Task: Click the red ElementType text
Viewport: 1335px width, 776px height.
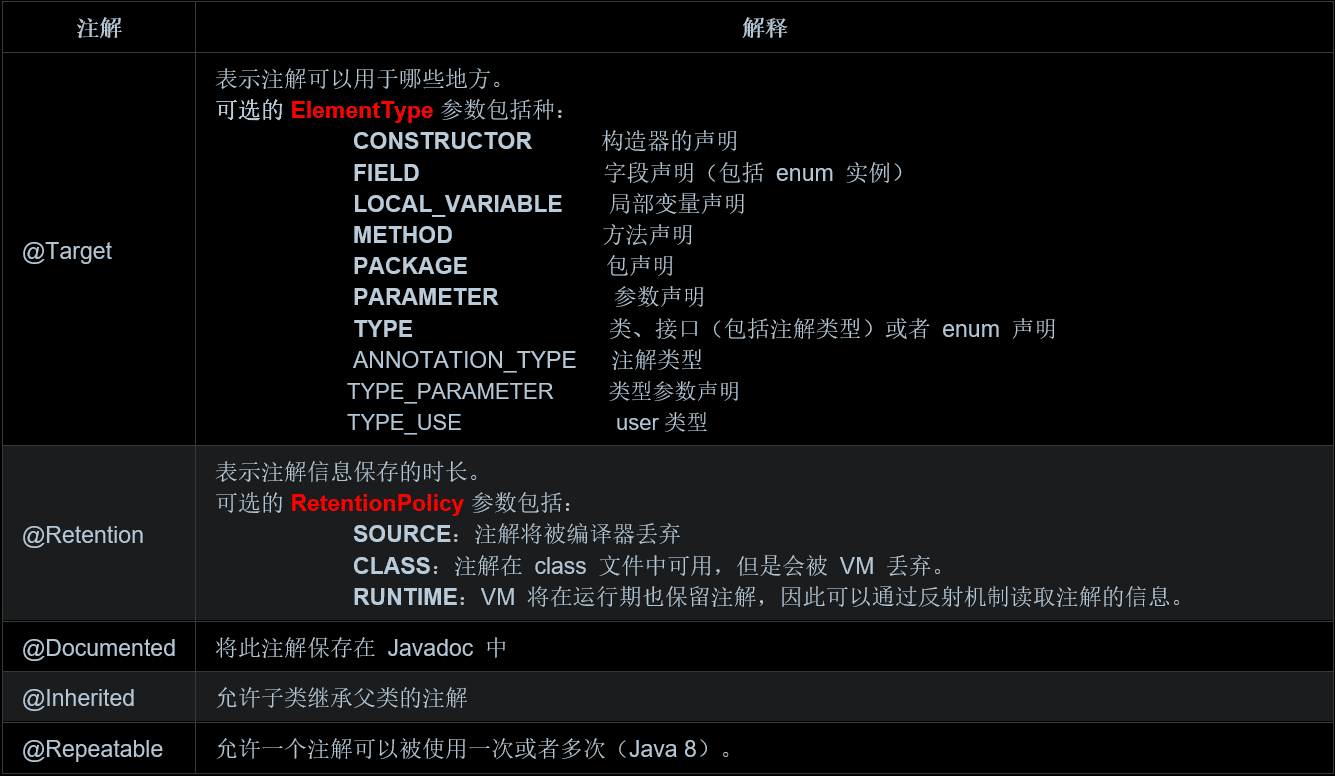Action: click(x=361, y=110)
